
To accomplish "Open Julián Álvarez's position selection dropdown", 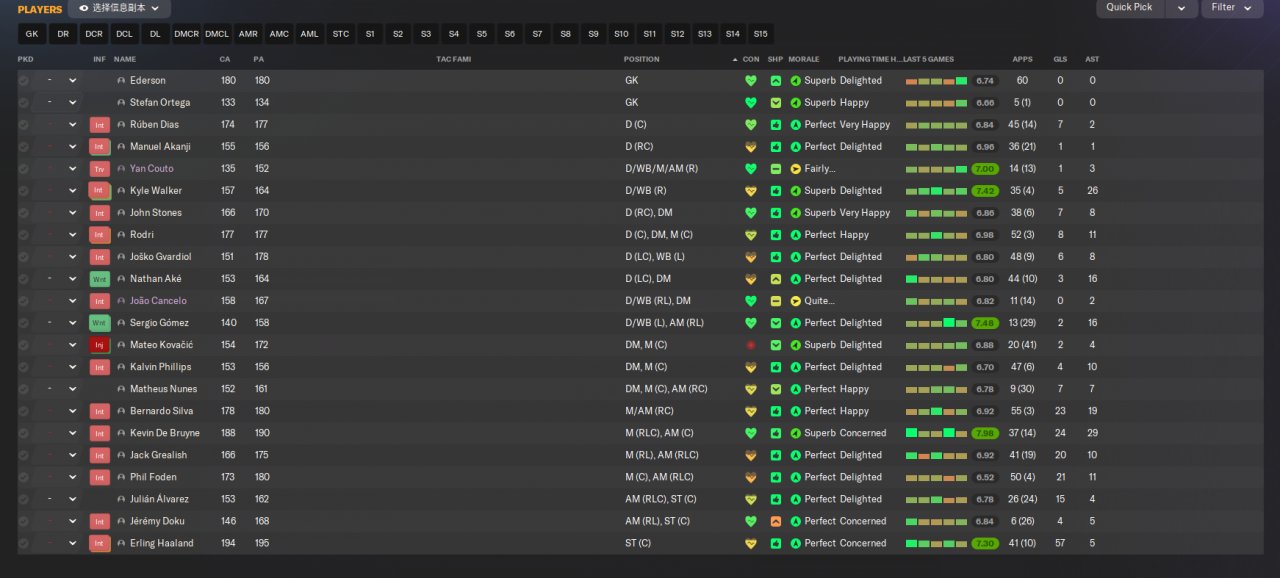I will (x=72, y=499).
